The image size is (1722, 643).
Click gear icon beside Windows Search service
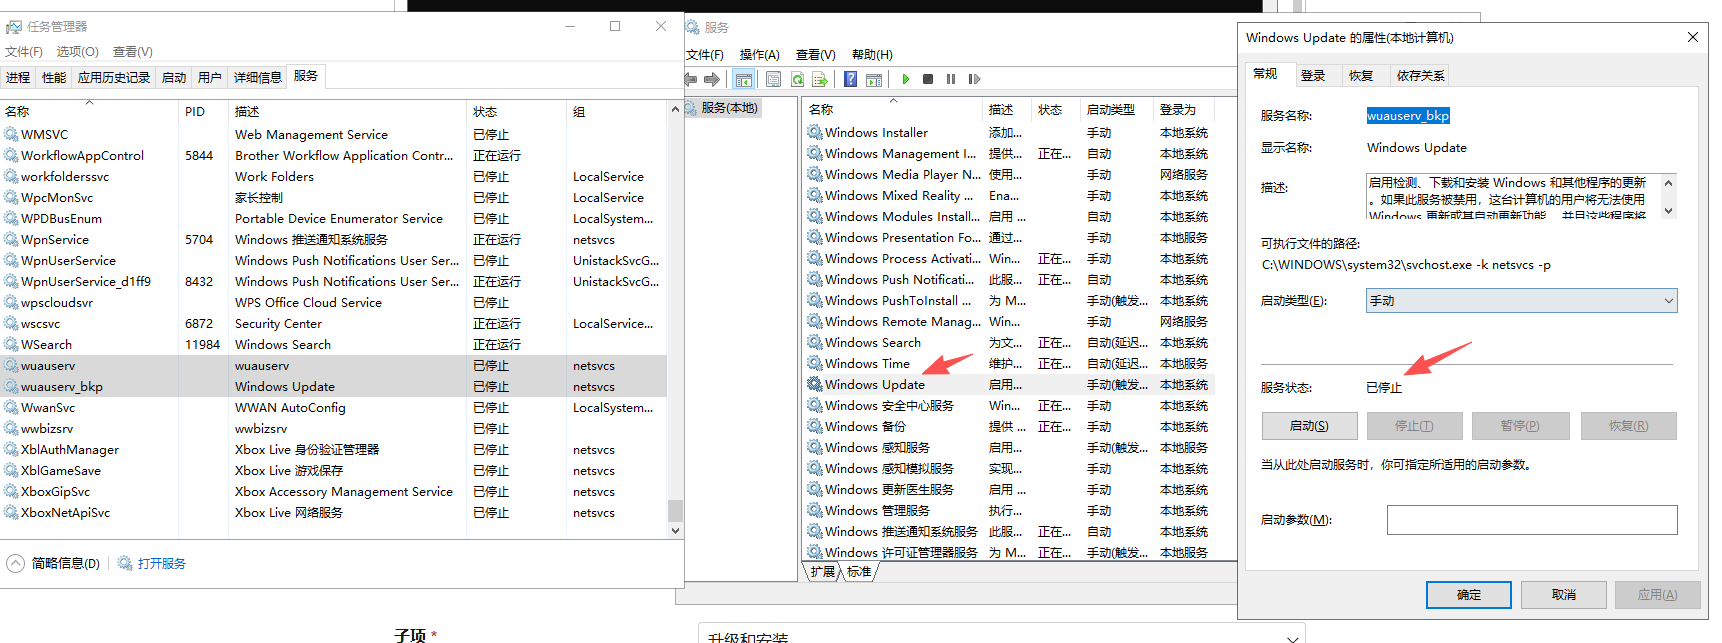tap(815, 342)
